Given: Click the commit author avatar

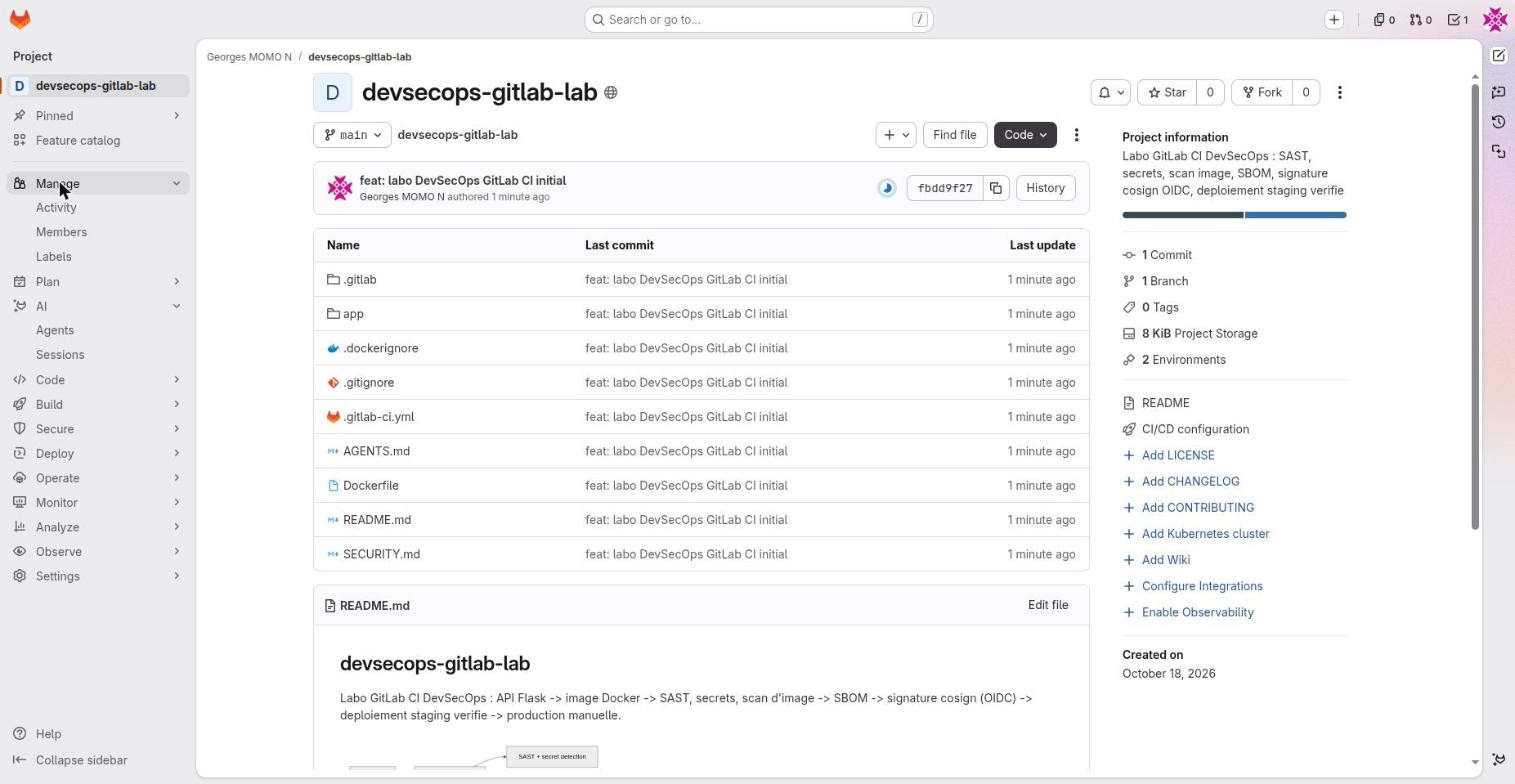Looking at the screenshot, I should [x=340, y=188].
